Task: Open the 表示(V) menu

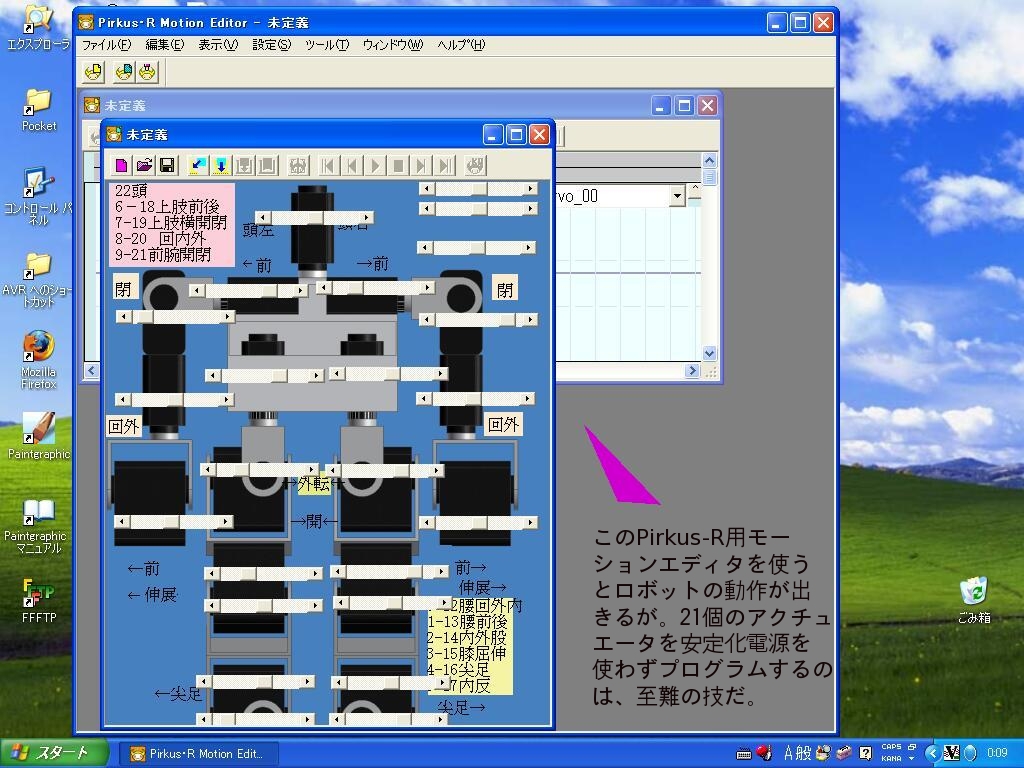Action: pyautogui.click(x=218, y=44)
